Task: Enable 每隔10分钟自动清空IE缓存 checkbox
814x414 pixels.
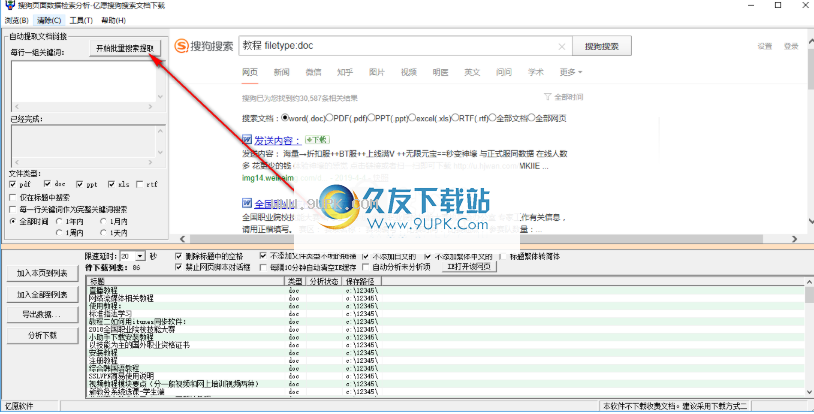Action: tap(263, 268)
